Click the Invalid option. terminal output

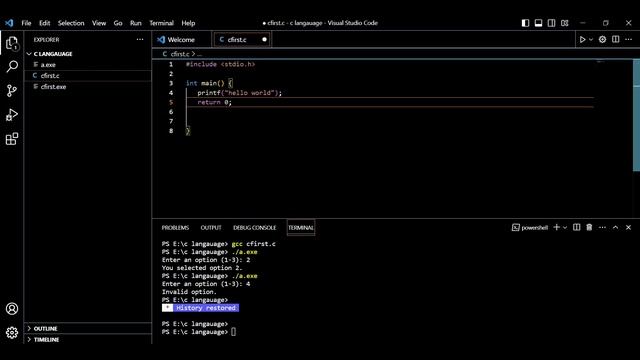[x=189, y=292]
